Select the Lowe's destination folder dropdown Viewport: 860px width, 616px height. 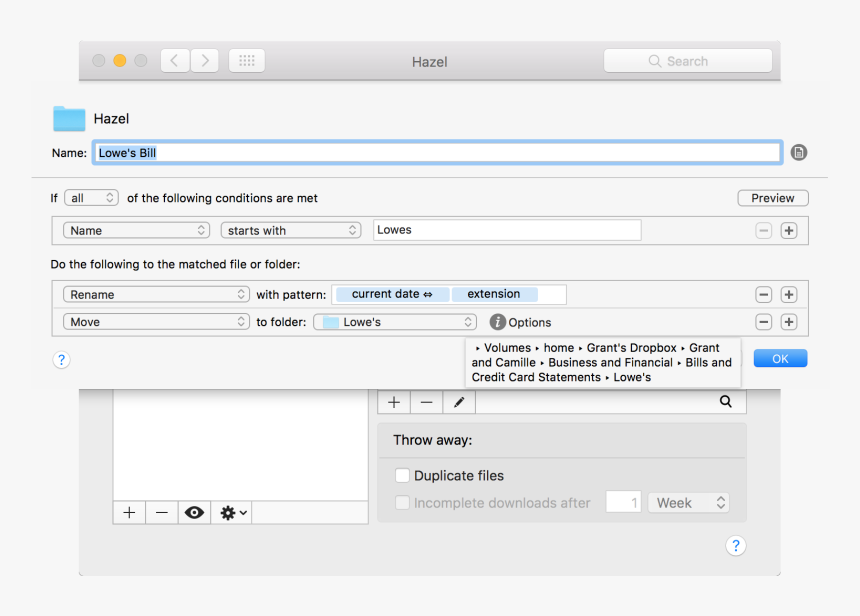tap(394, 322)
